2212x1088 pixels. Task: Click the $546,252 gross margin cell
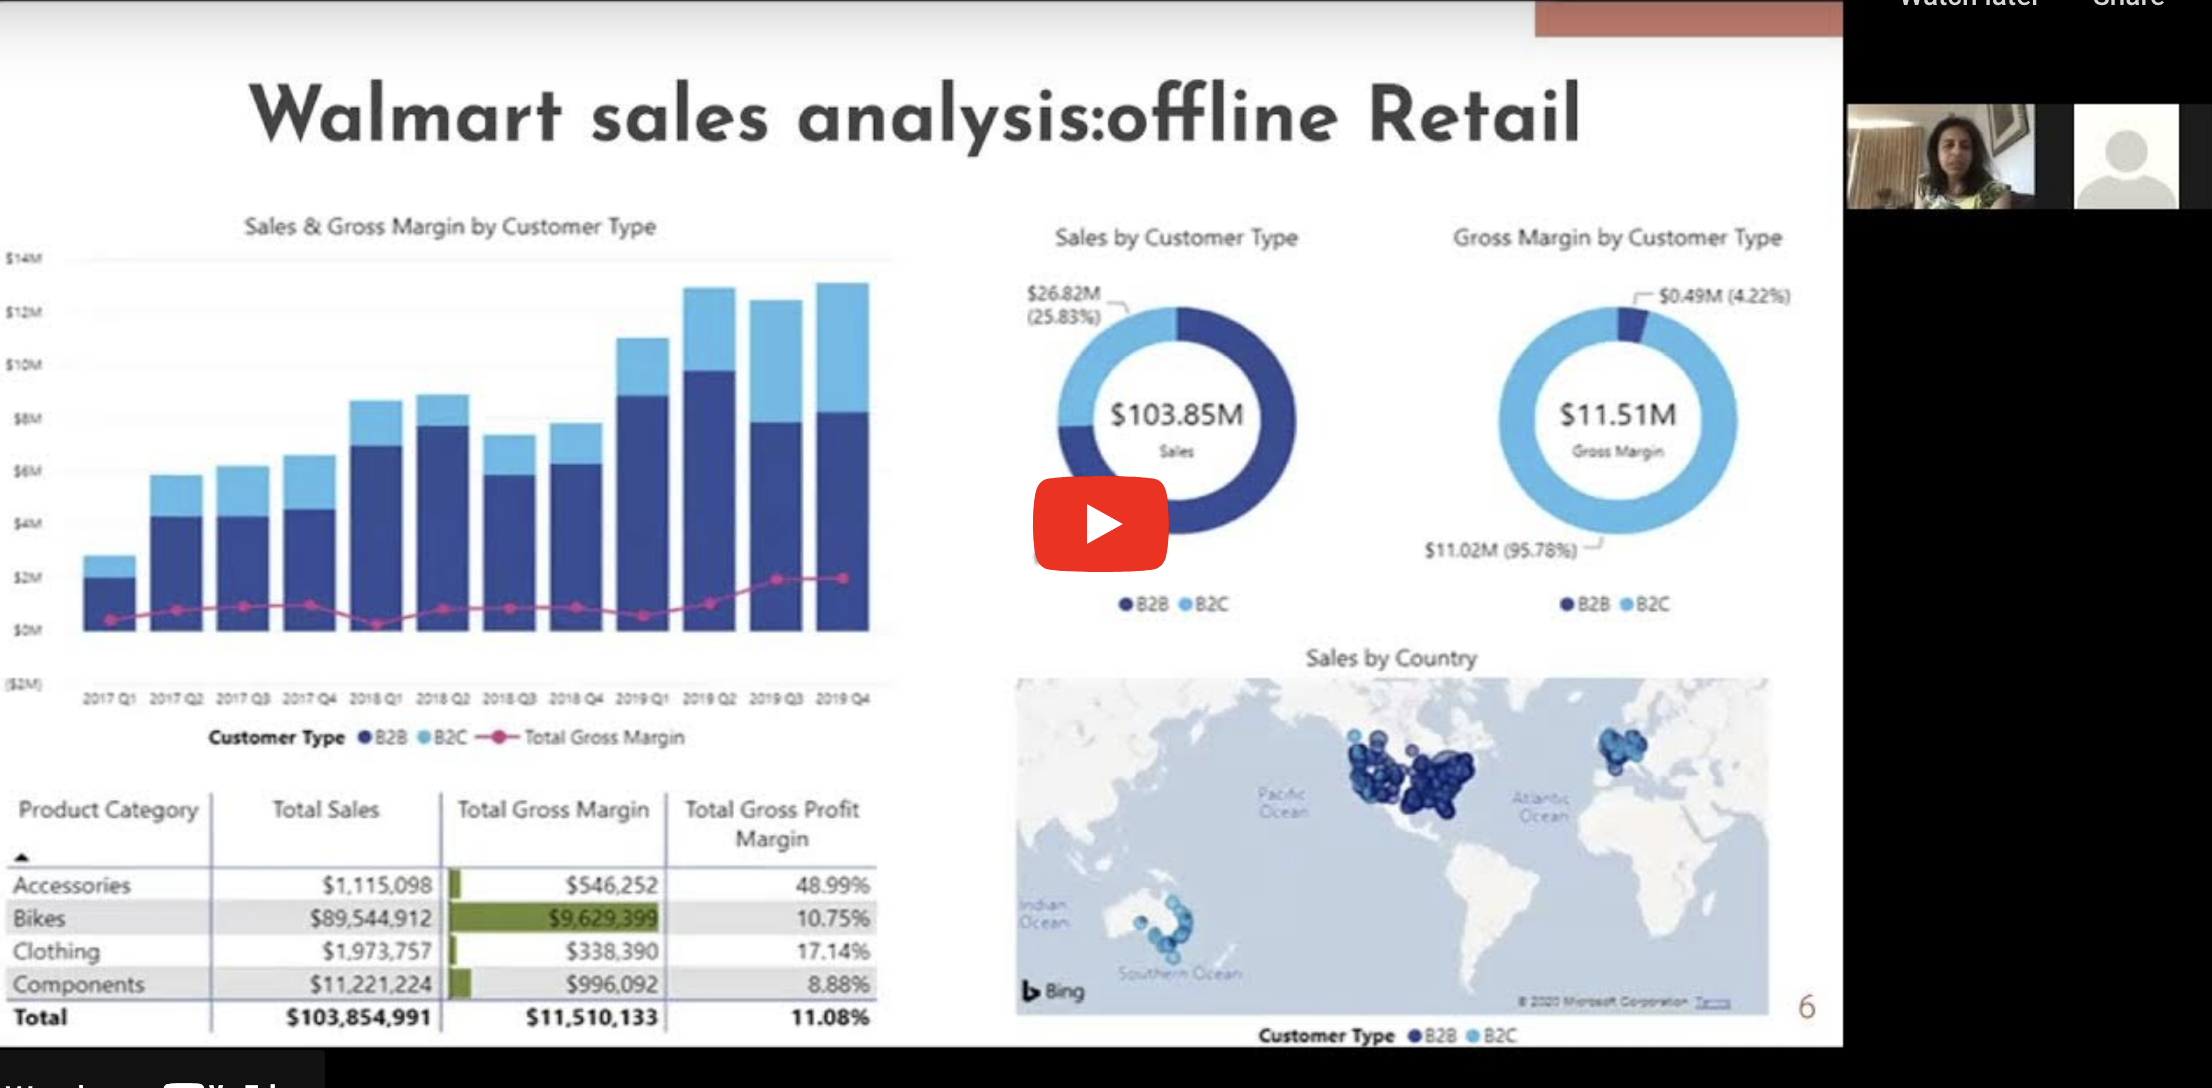[x=611, y=885]
